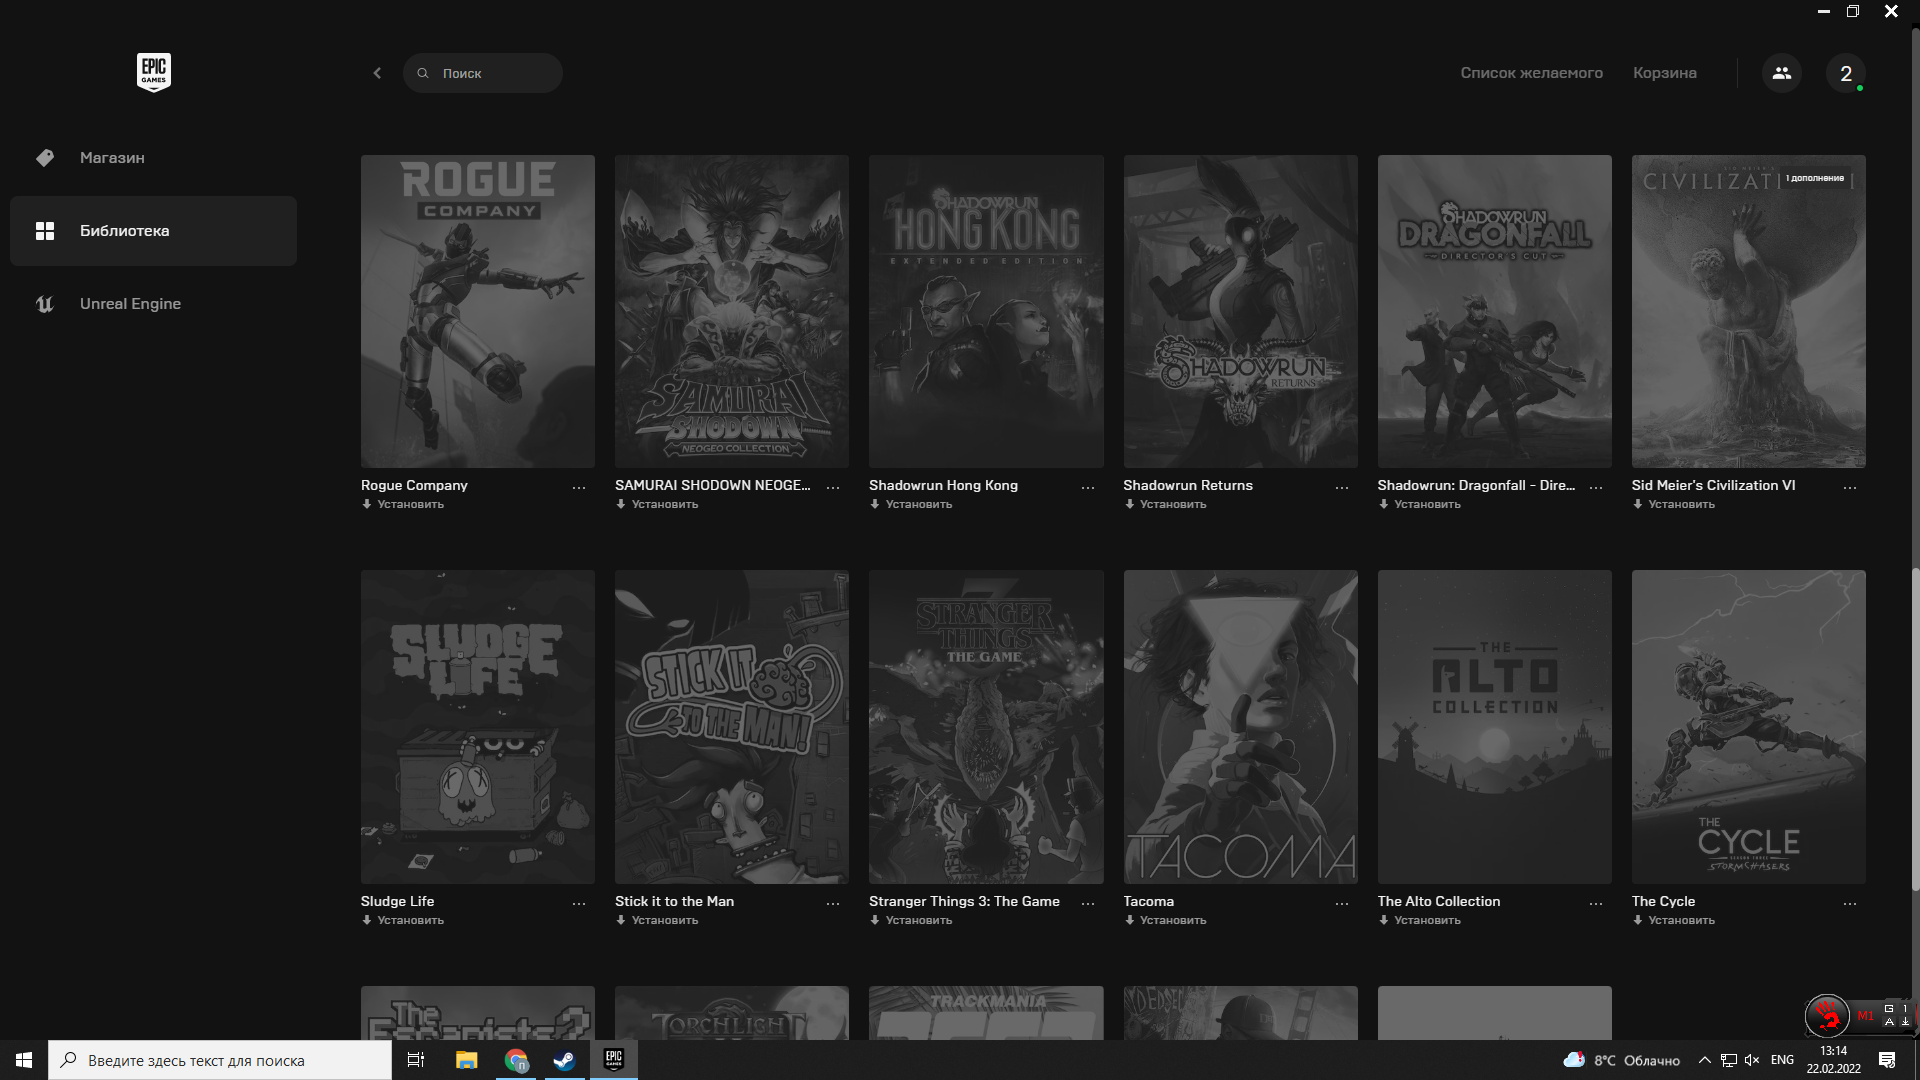Click the library vertical scrollbar
This screenshot has width=1920, height=1080.
pos(1915,730)
